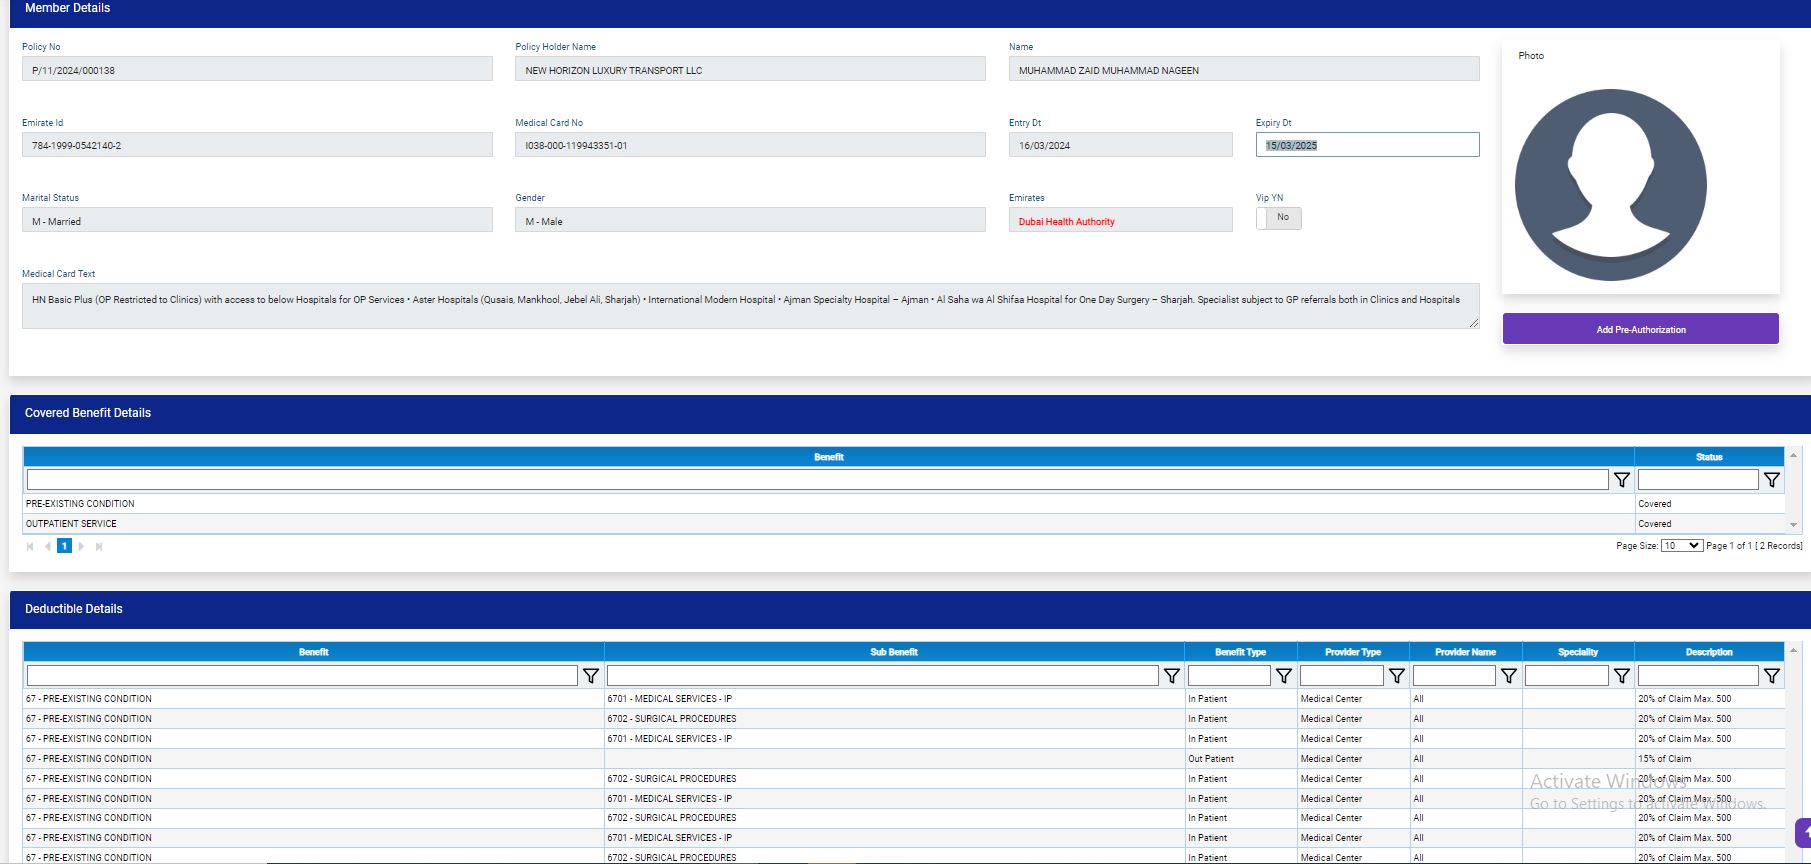Click the Sub Benefit filter text box
The height and width of the screenshot is (864, 1811).
(881, 676)
